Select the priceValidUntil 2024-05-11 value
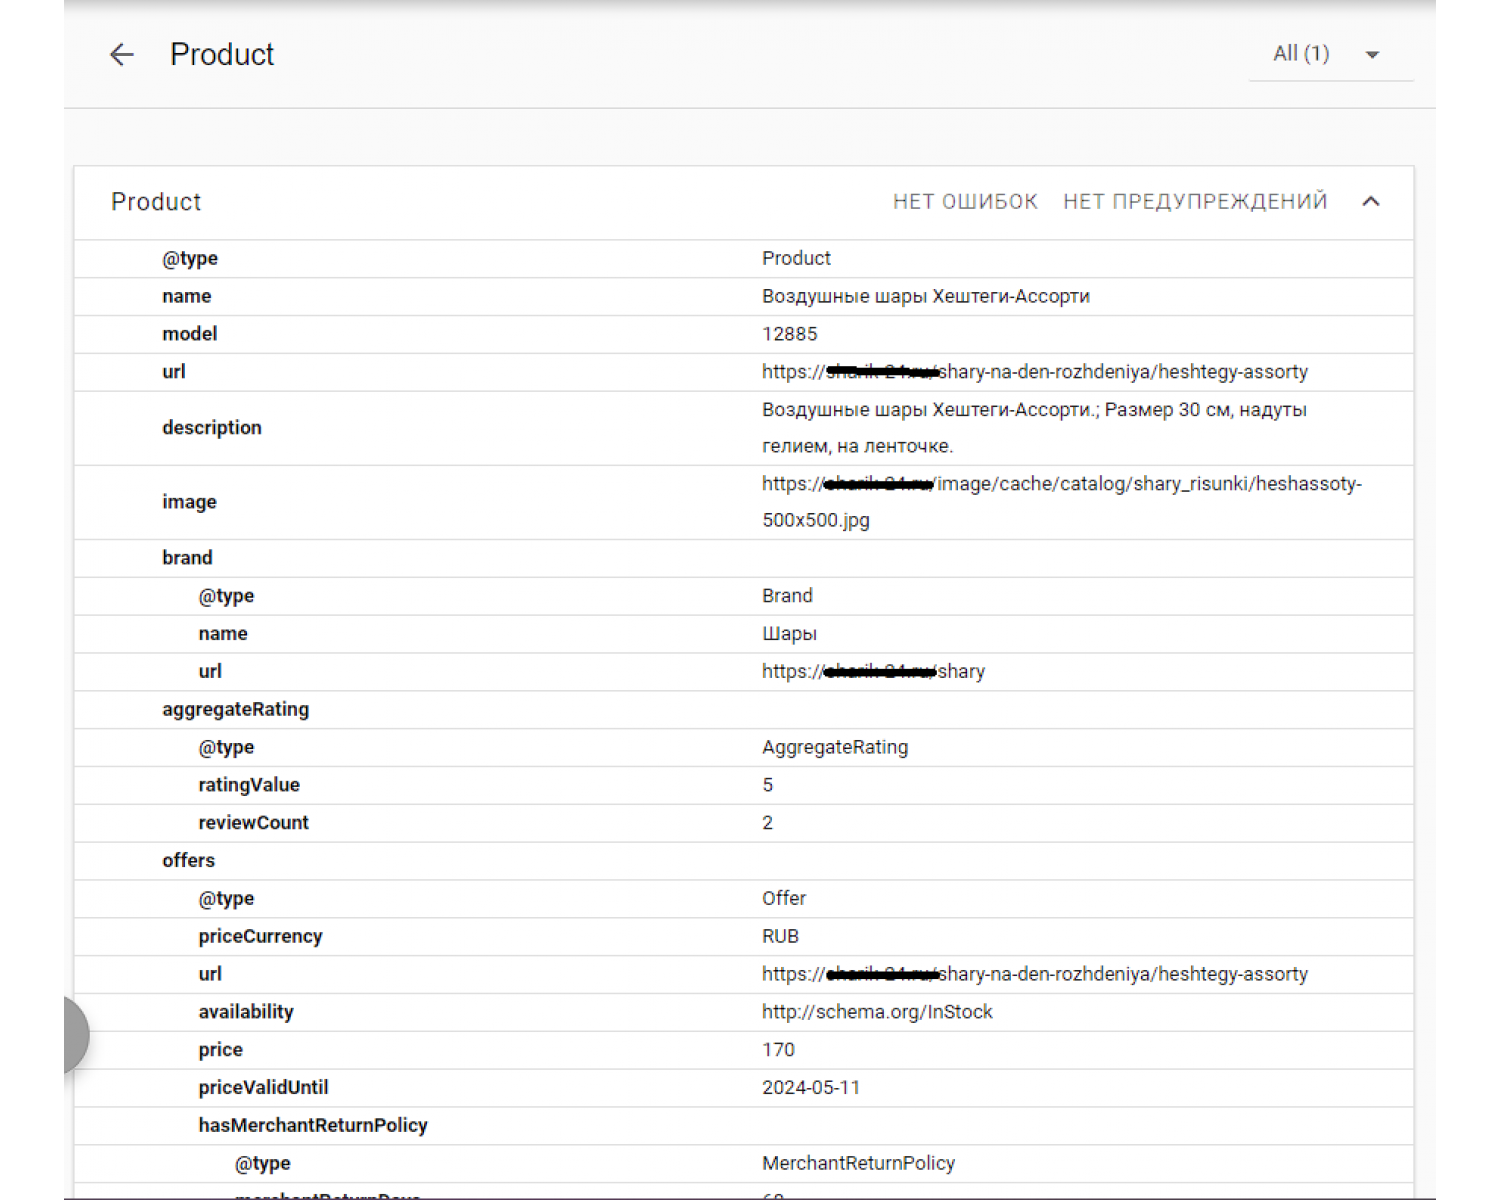 click(811, 1087)
